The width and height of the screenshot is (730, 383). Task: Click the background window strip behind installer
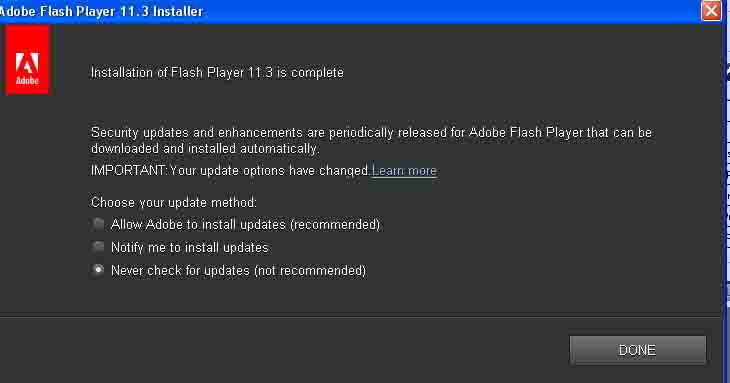(726, 186)
